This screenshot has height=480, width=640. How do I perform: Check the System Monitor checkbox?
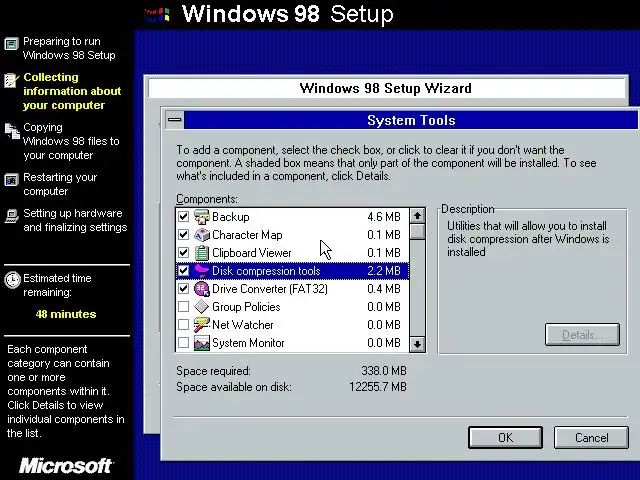[x=183, y=342]
